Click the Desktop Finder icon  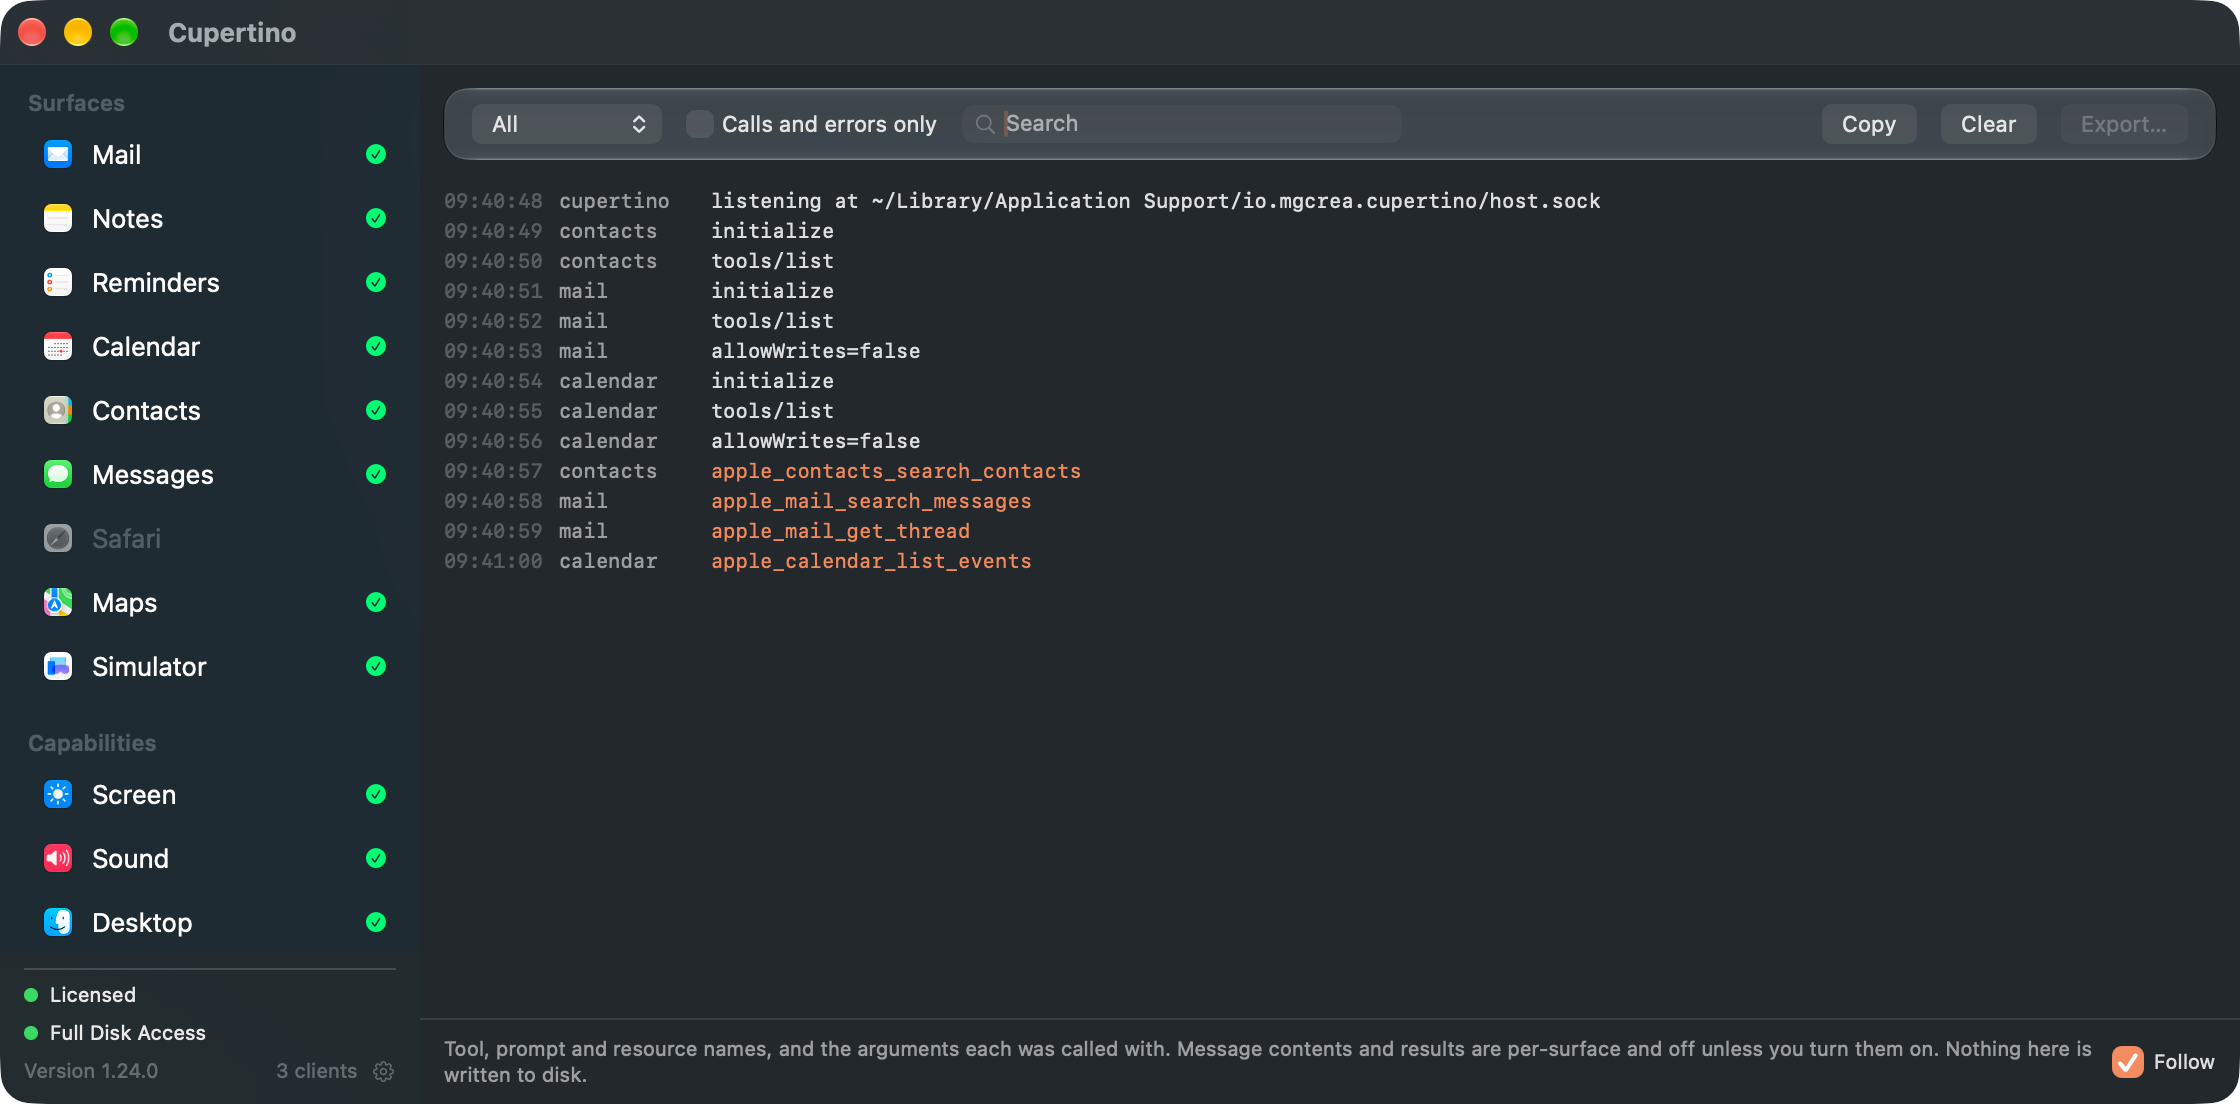pyautogui.click(x=58, y=923)
